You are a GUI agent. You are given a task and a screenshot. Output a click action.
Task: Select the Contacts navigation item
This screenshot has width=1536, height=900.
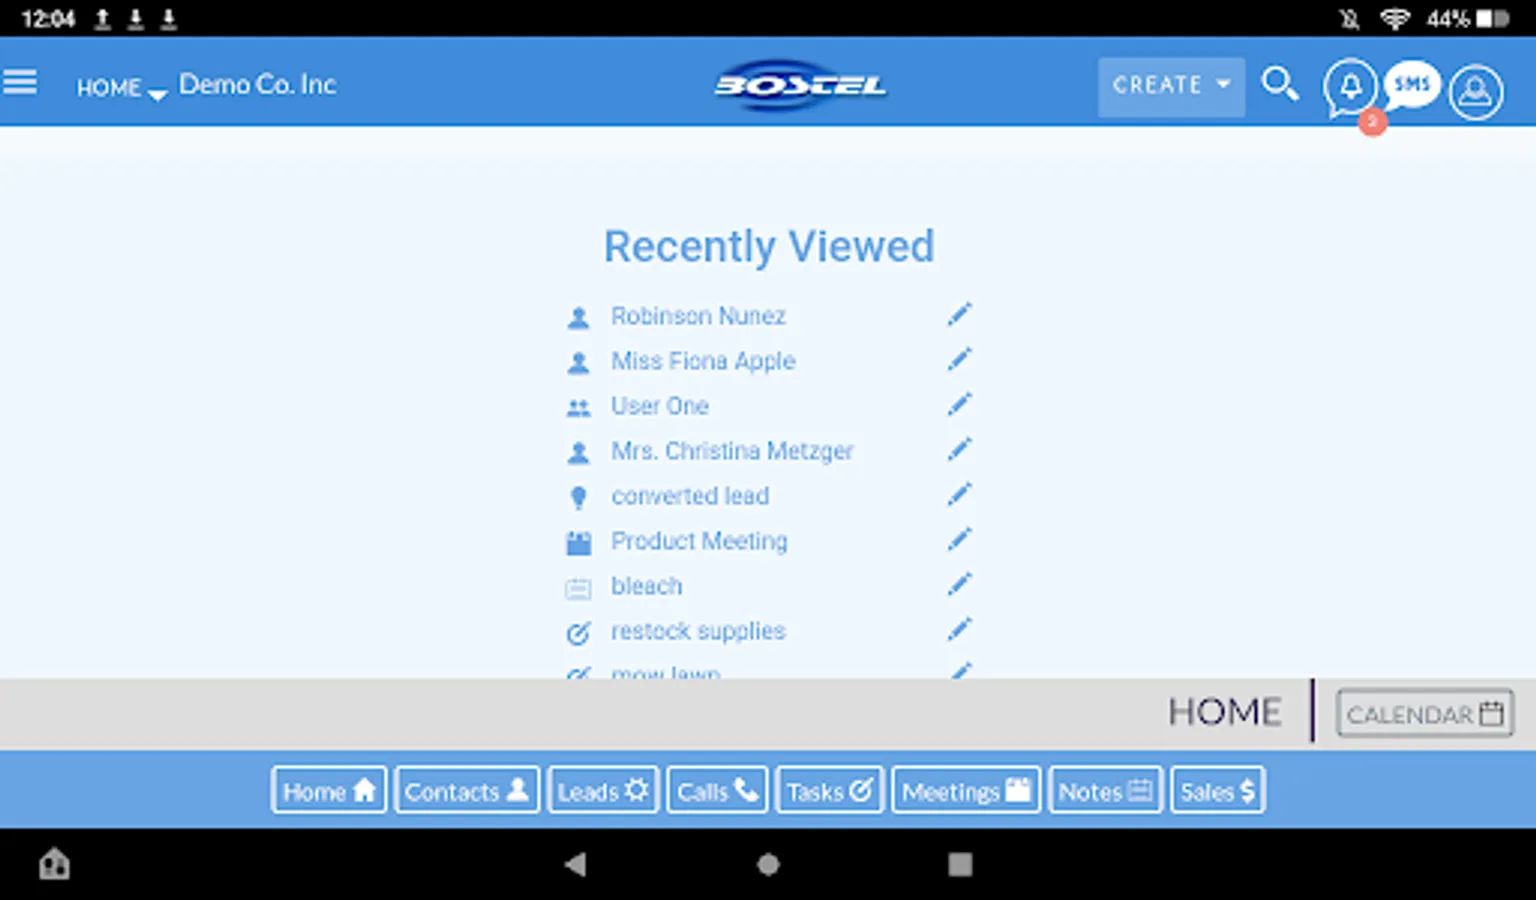pyautogui.click(x=466, y=790)
